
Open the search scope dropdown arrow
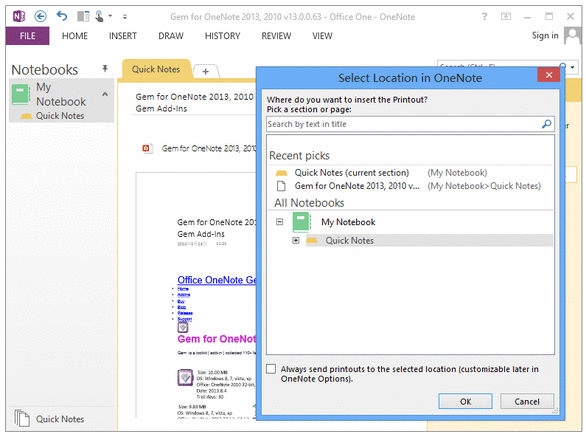coord(573,67)
